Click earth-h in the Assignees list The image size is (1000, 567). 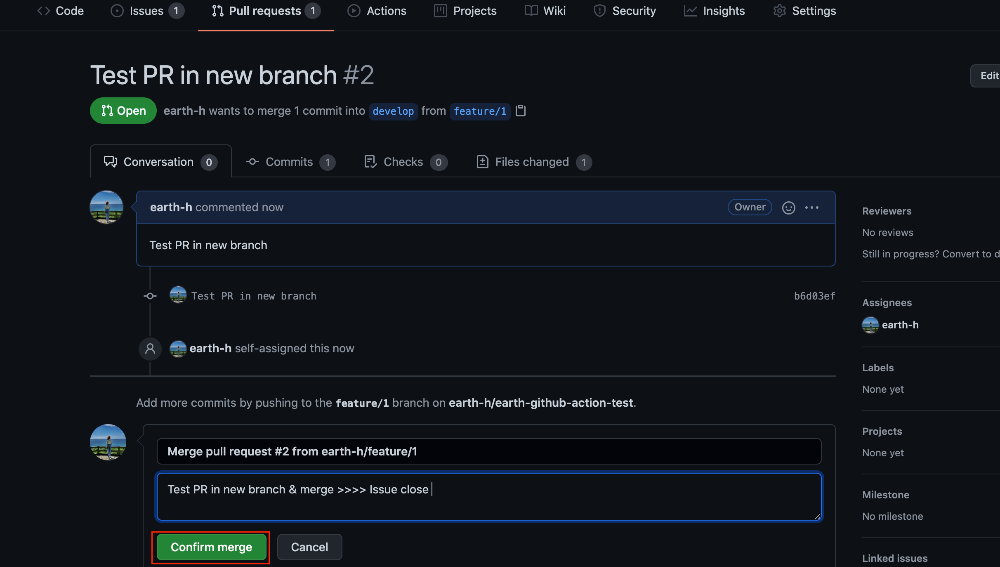[900, 325]
